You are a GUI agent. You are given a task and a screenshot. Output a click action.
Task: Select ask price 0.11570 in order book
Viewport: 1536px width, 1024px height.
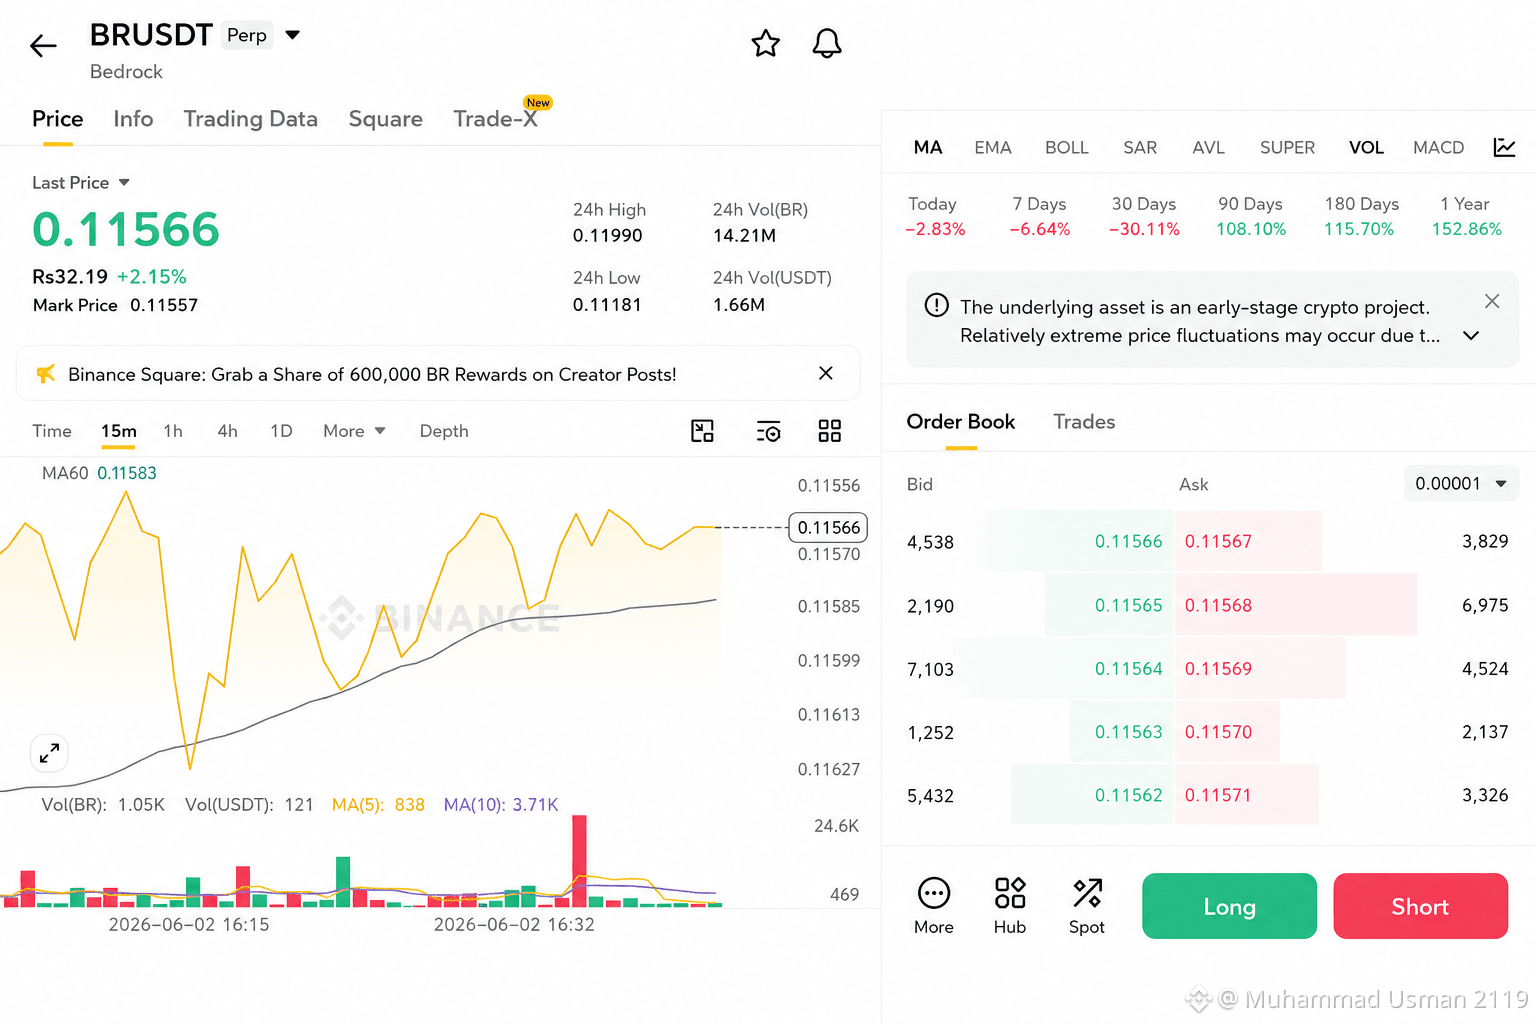click(1218, 732)
